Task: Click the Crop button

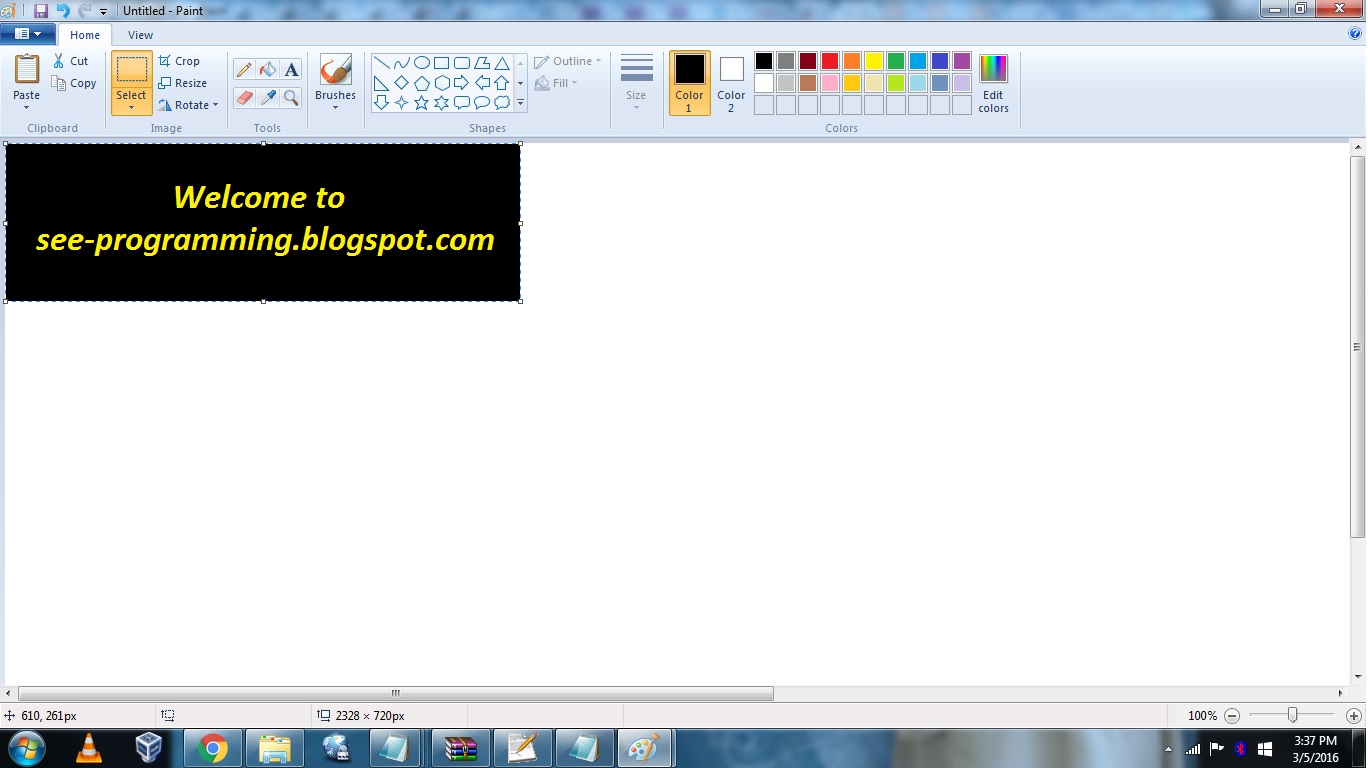Action: (x=182, y=60)
